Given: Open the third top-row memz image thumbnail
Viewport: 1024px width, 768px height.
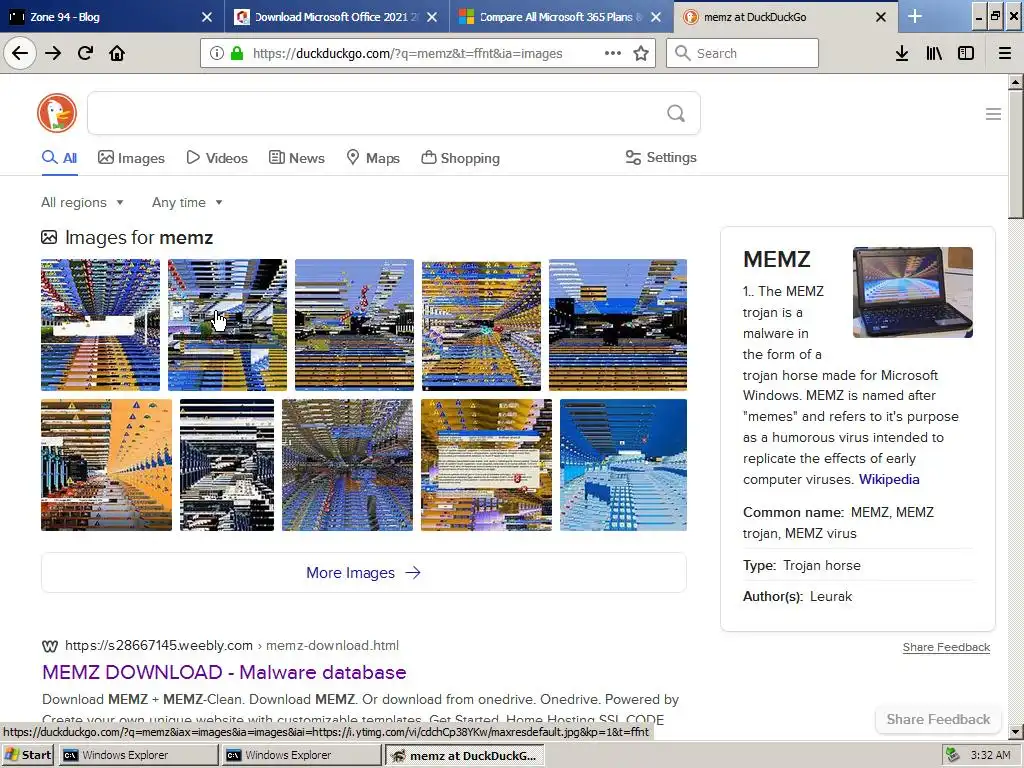Looking at the screenshot, I should coord(354,325).
